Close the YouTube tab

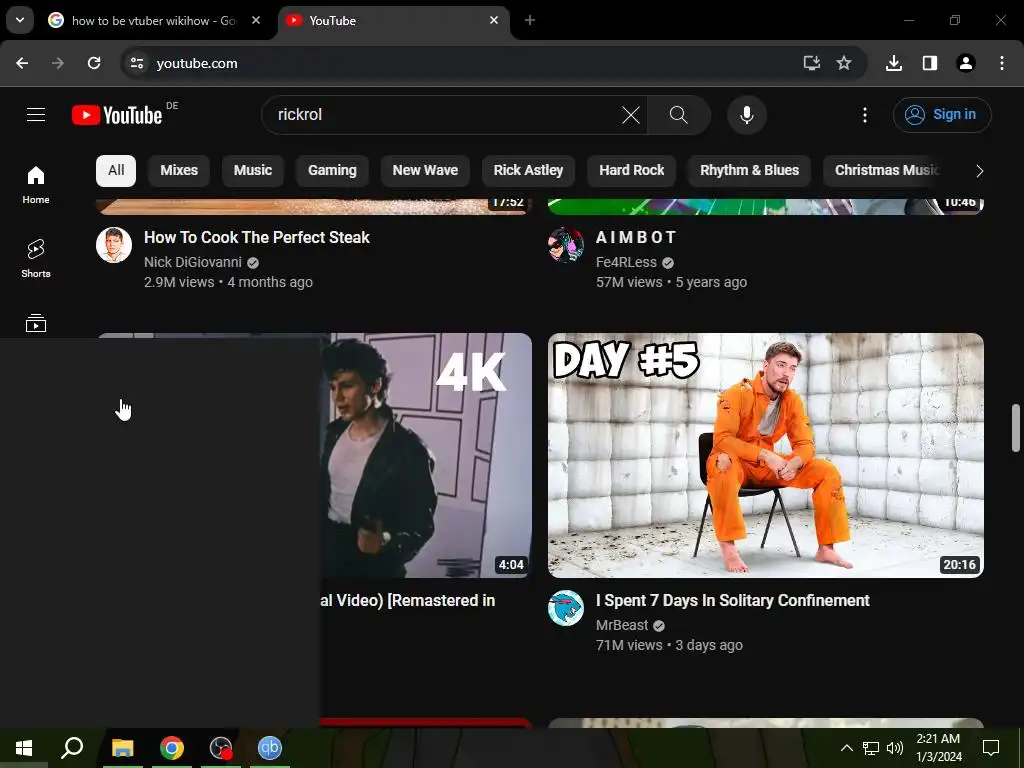(494, 20)
